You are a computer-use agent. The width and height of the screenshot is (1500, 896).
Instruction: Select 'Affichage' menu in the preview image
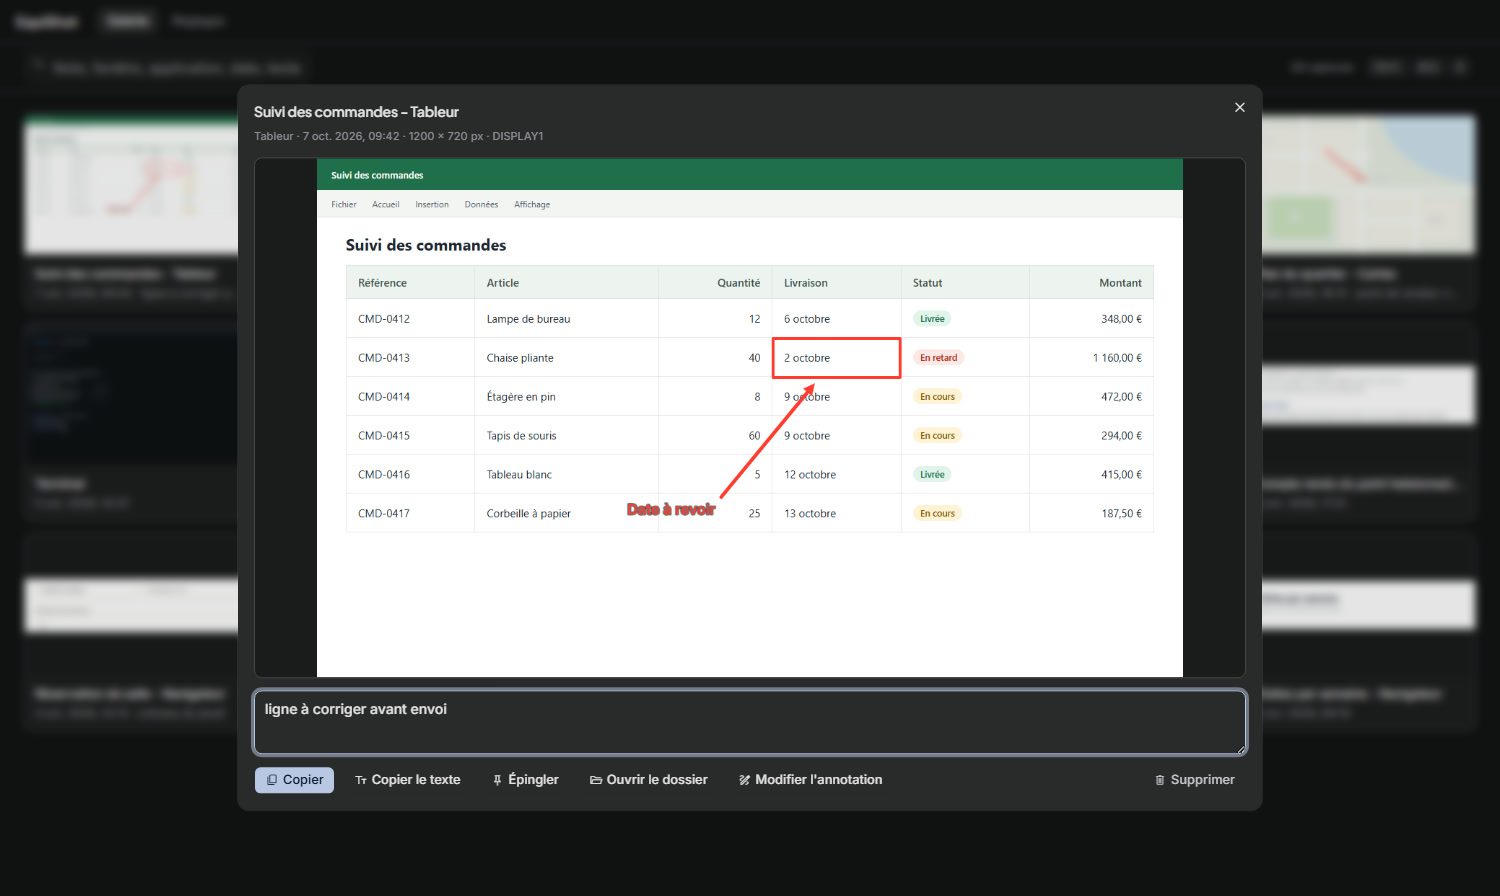point(532,204)
